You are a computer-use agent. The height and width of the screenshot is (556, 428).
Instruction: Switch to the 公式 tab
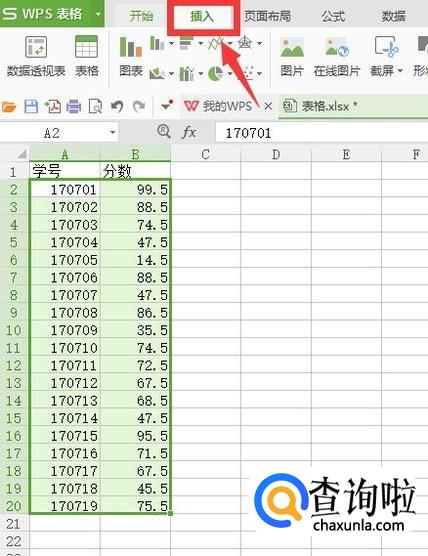click(333, 16)
